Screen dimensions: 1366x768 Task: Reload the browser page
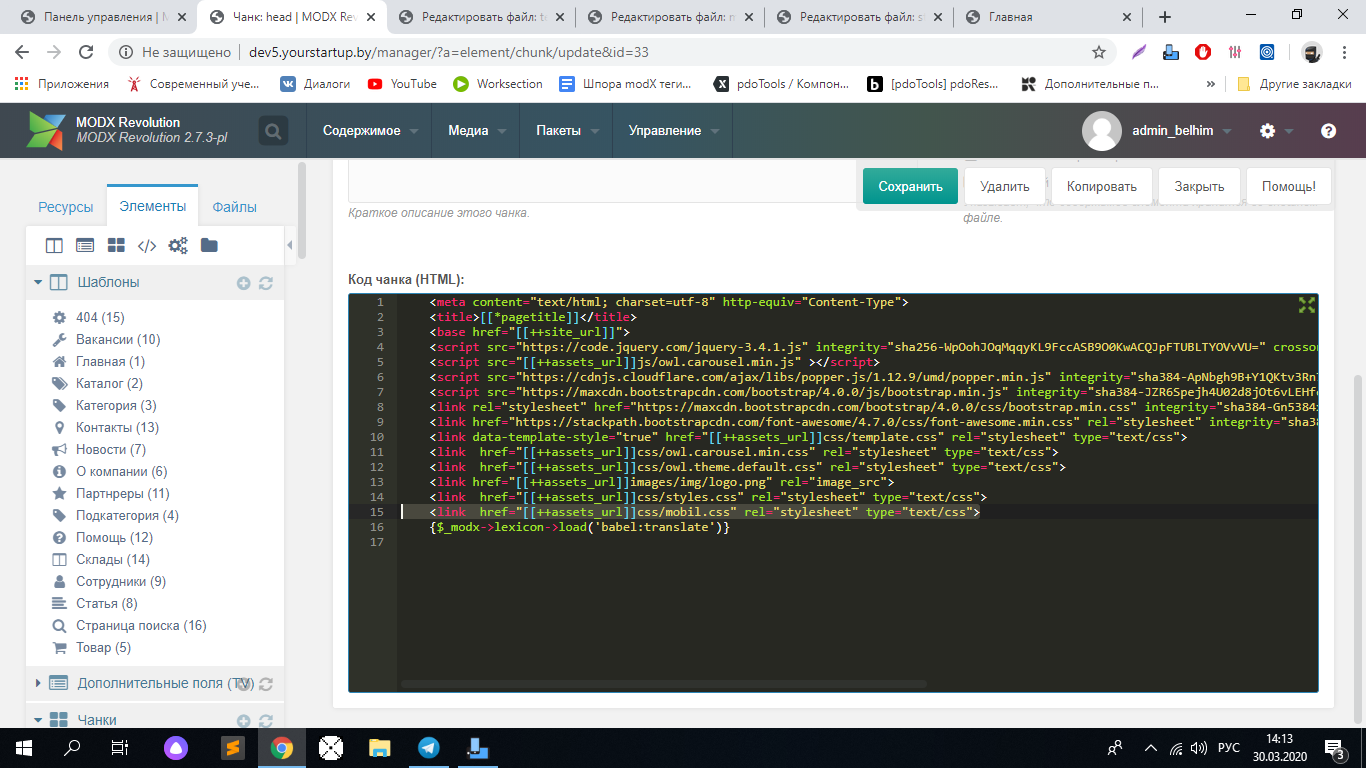coord(86,52)
